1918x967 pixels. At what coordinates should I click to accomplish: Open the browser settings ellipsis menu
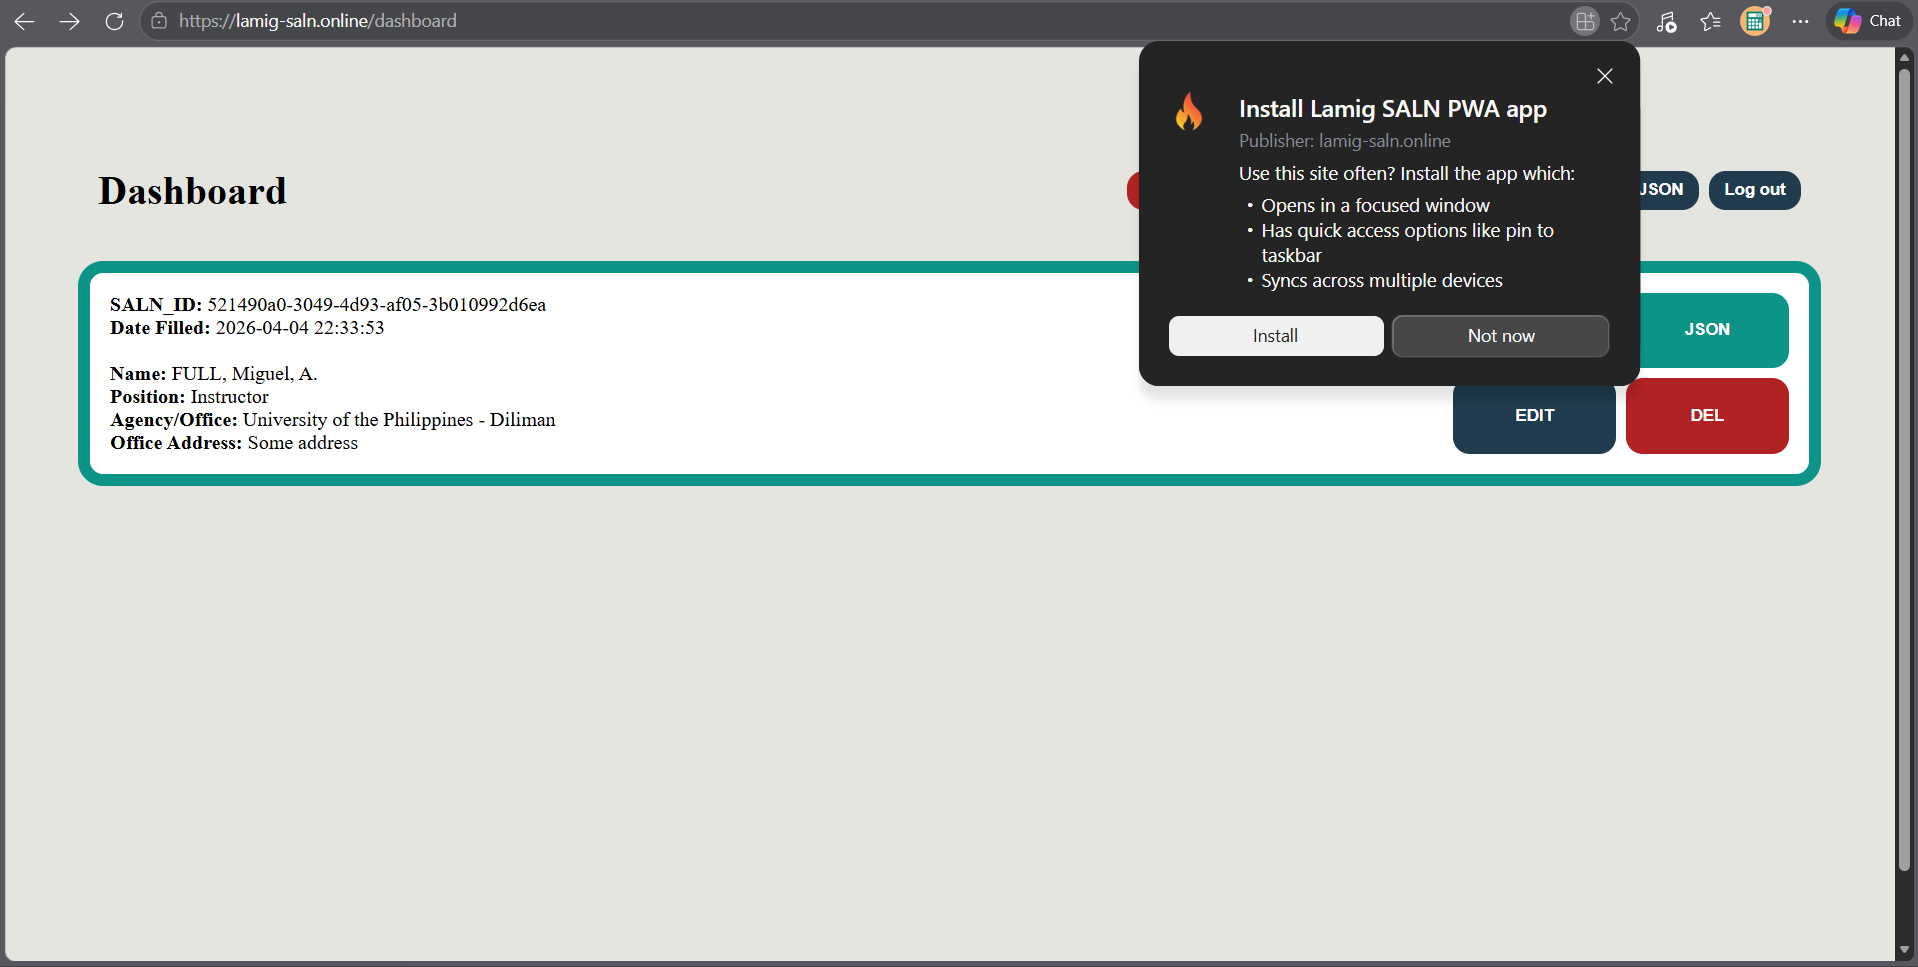(x=1801, y=21)
